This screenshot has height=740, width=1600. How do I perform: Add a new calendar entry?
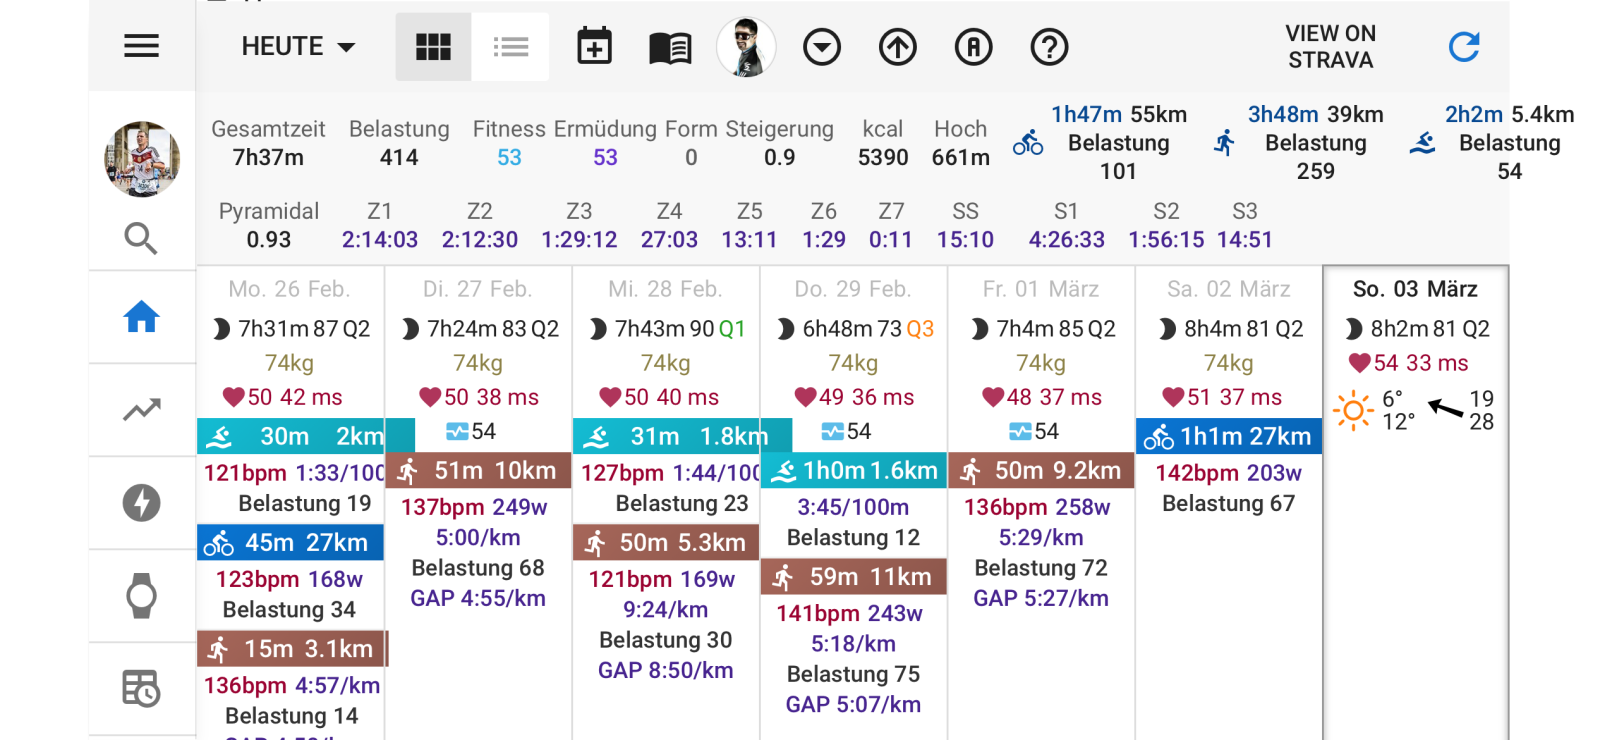pos(594,47)
